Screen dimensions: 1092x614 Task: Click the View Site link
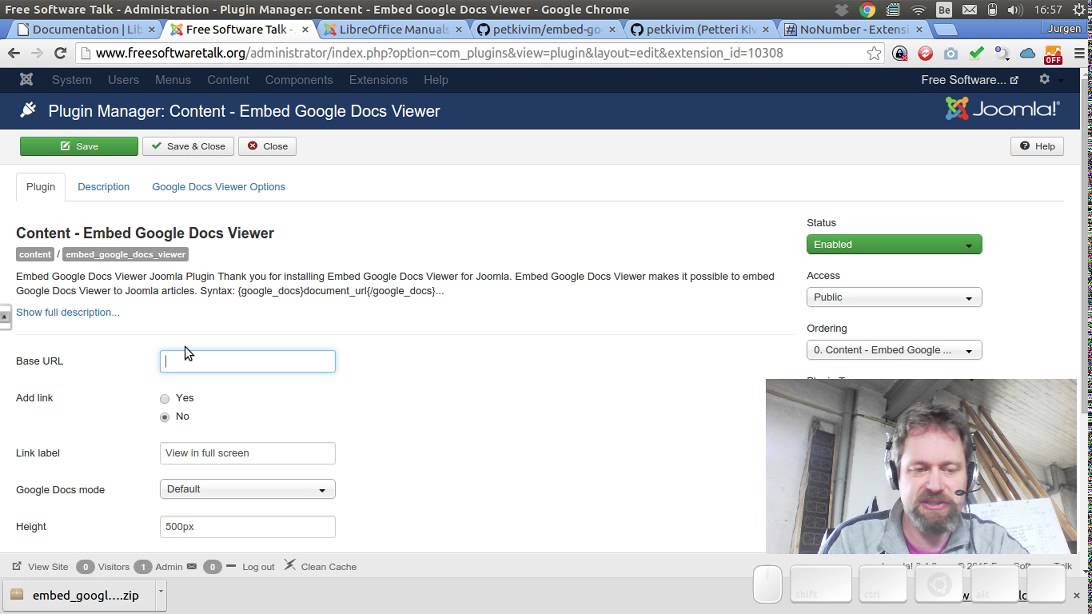(x=48, y=567)
